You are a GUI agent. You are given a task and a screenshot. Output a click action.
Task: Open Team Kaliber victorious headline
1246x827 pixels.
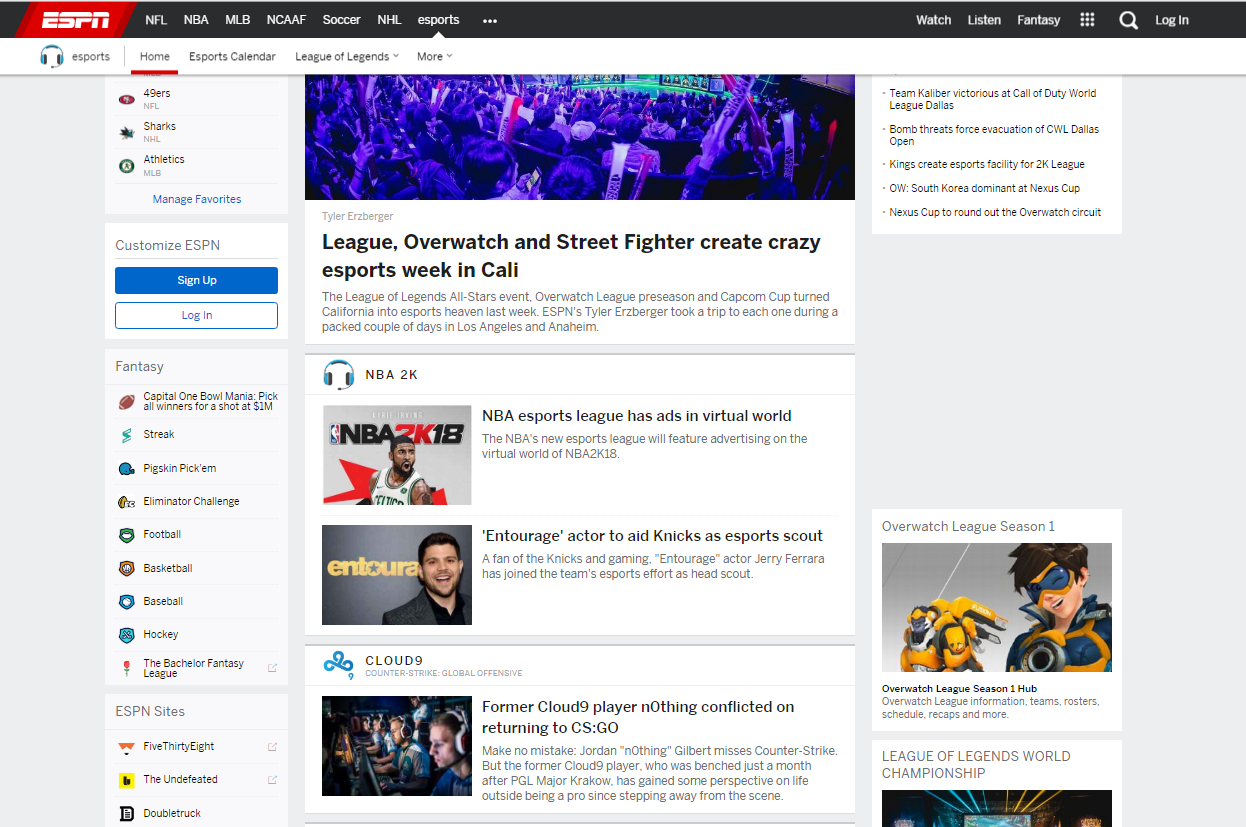[x=993, y=99]
